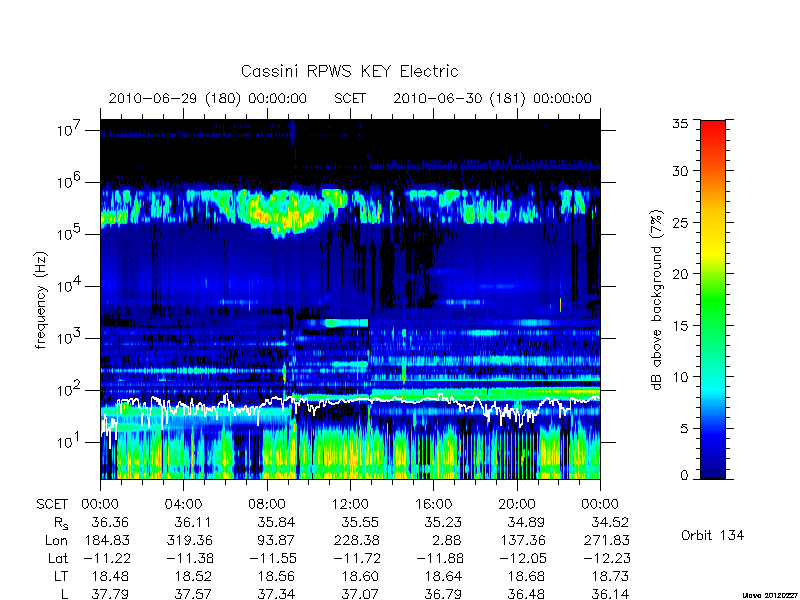Click the '35' colorbar tick label

680,124
